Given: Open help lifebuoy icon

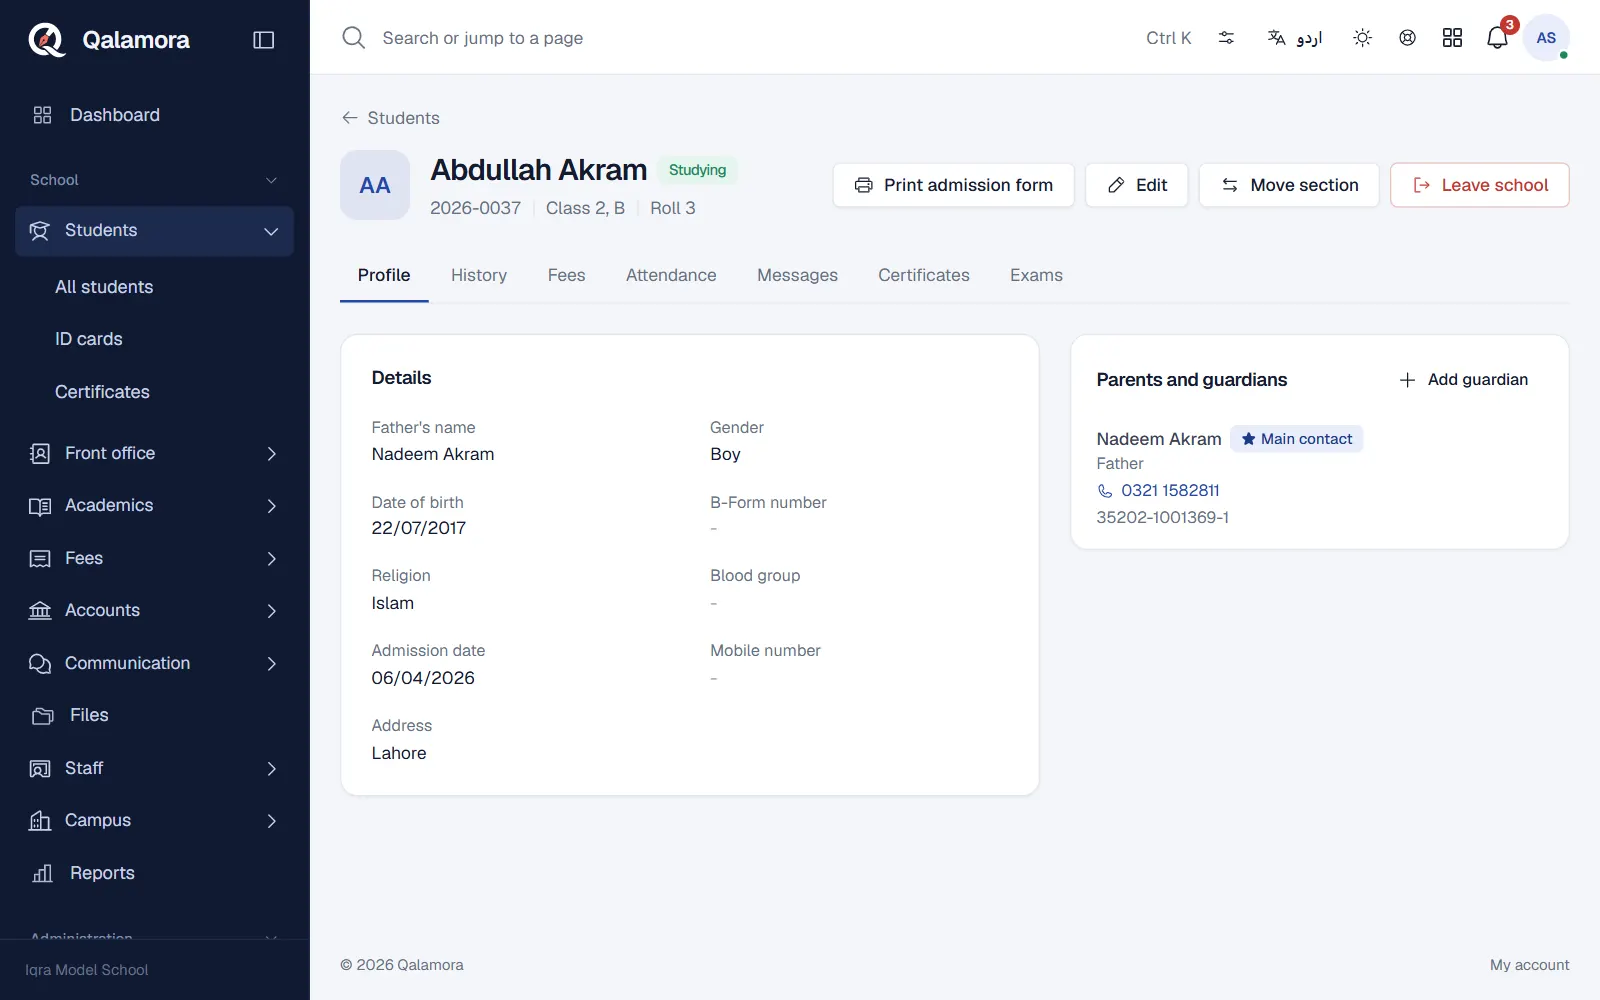Looking at the screenshot, I should 1407,38.
